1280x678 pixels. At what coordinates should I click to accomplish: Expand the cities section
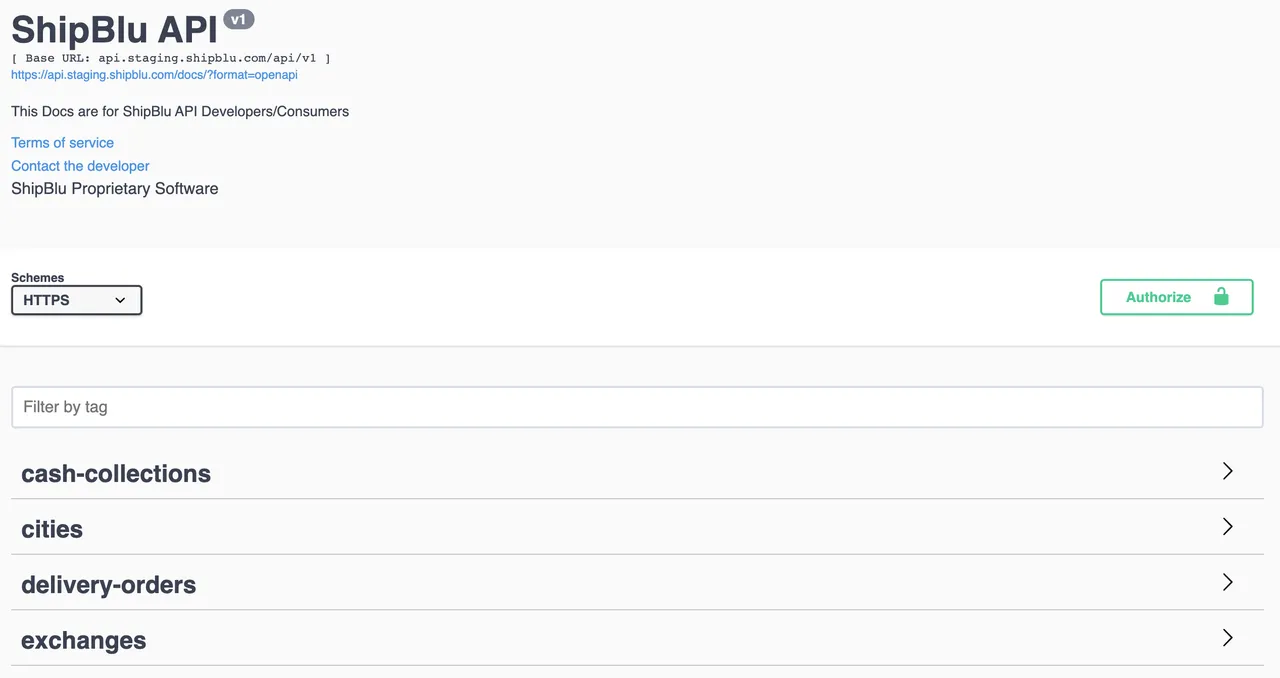pos(637,528)
